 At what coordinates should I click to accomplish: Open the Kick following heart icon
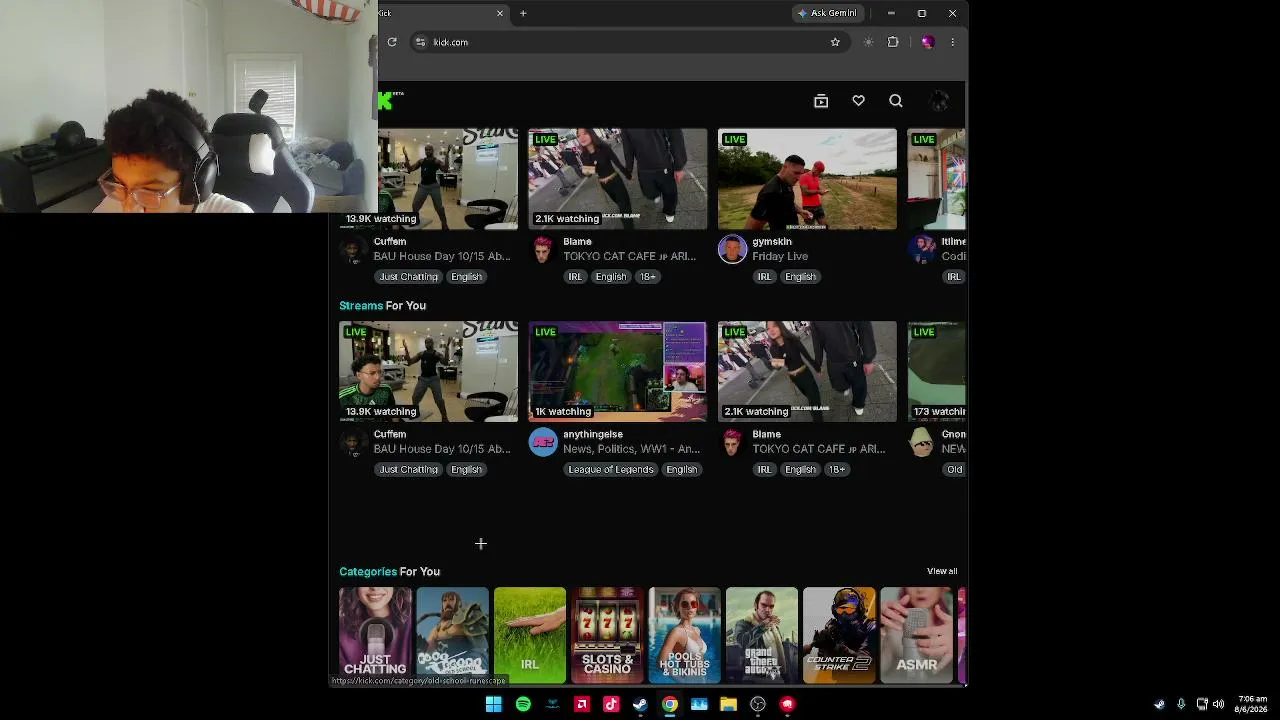point(858,101)
